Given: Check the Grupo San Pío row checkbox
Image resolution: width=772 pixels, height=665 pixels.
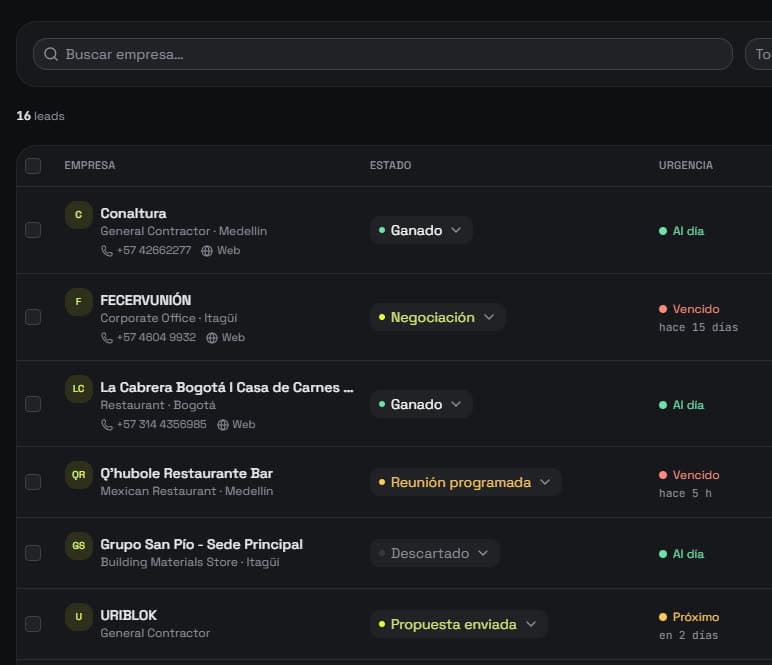Looking at the screenshot, I should point(33,553).
